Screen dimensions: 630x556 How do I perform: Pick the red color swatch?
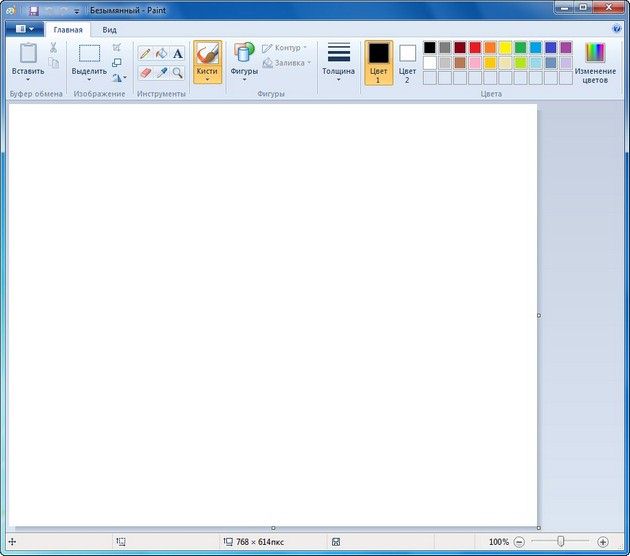(x=475, y=47)
